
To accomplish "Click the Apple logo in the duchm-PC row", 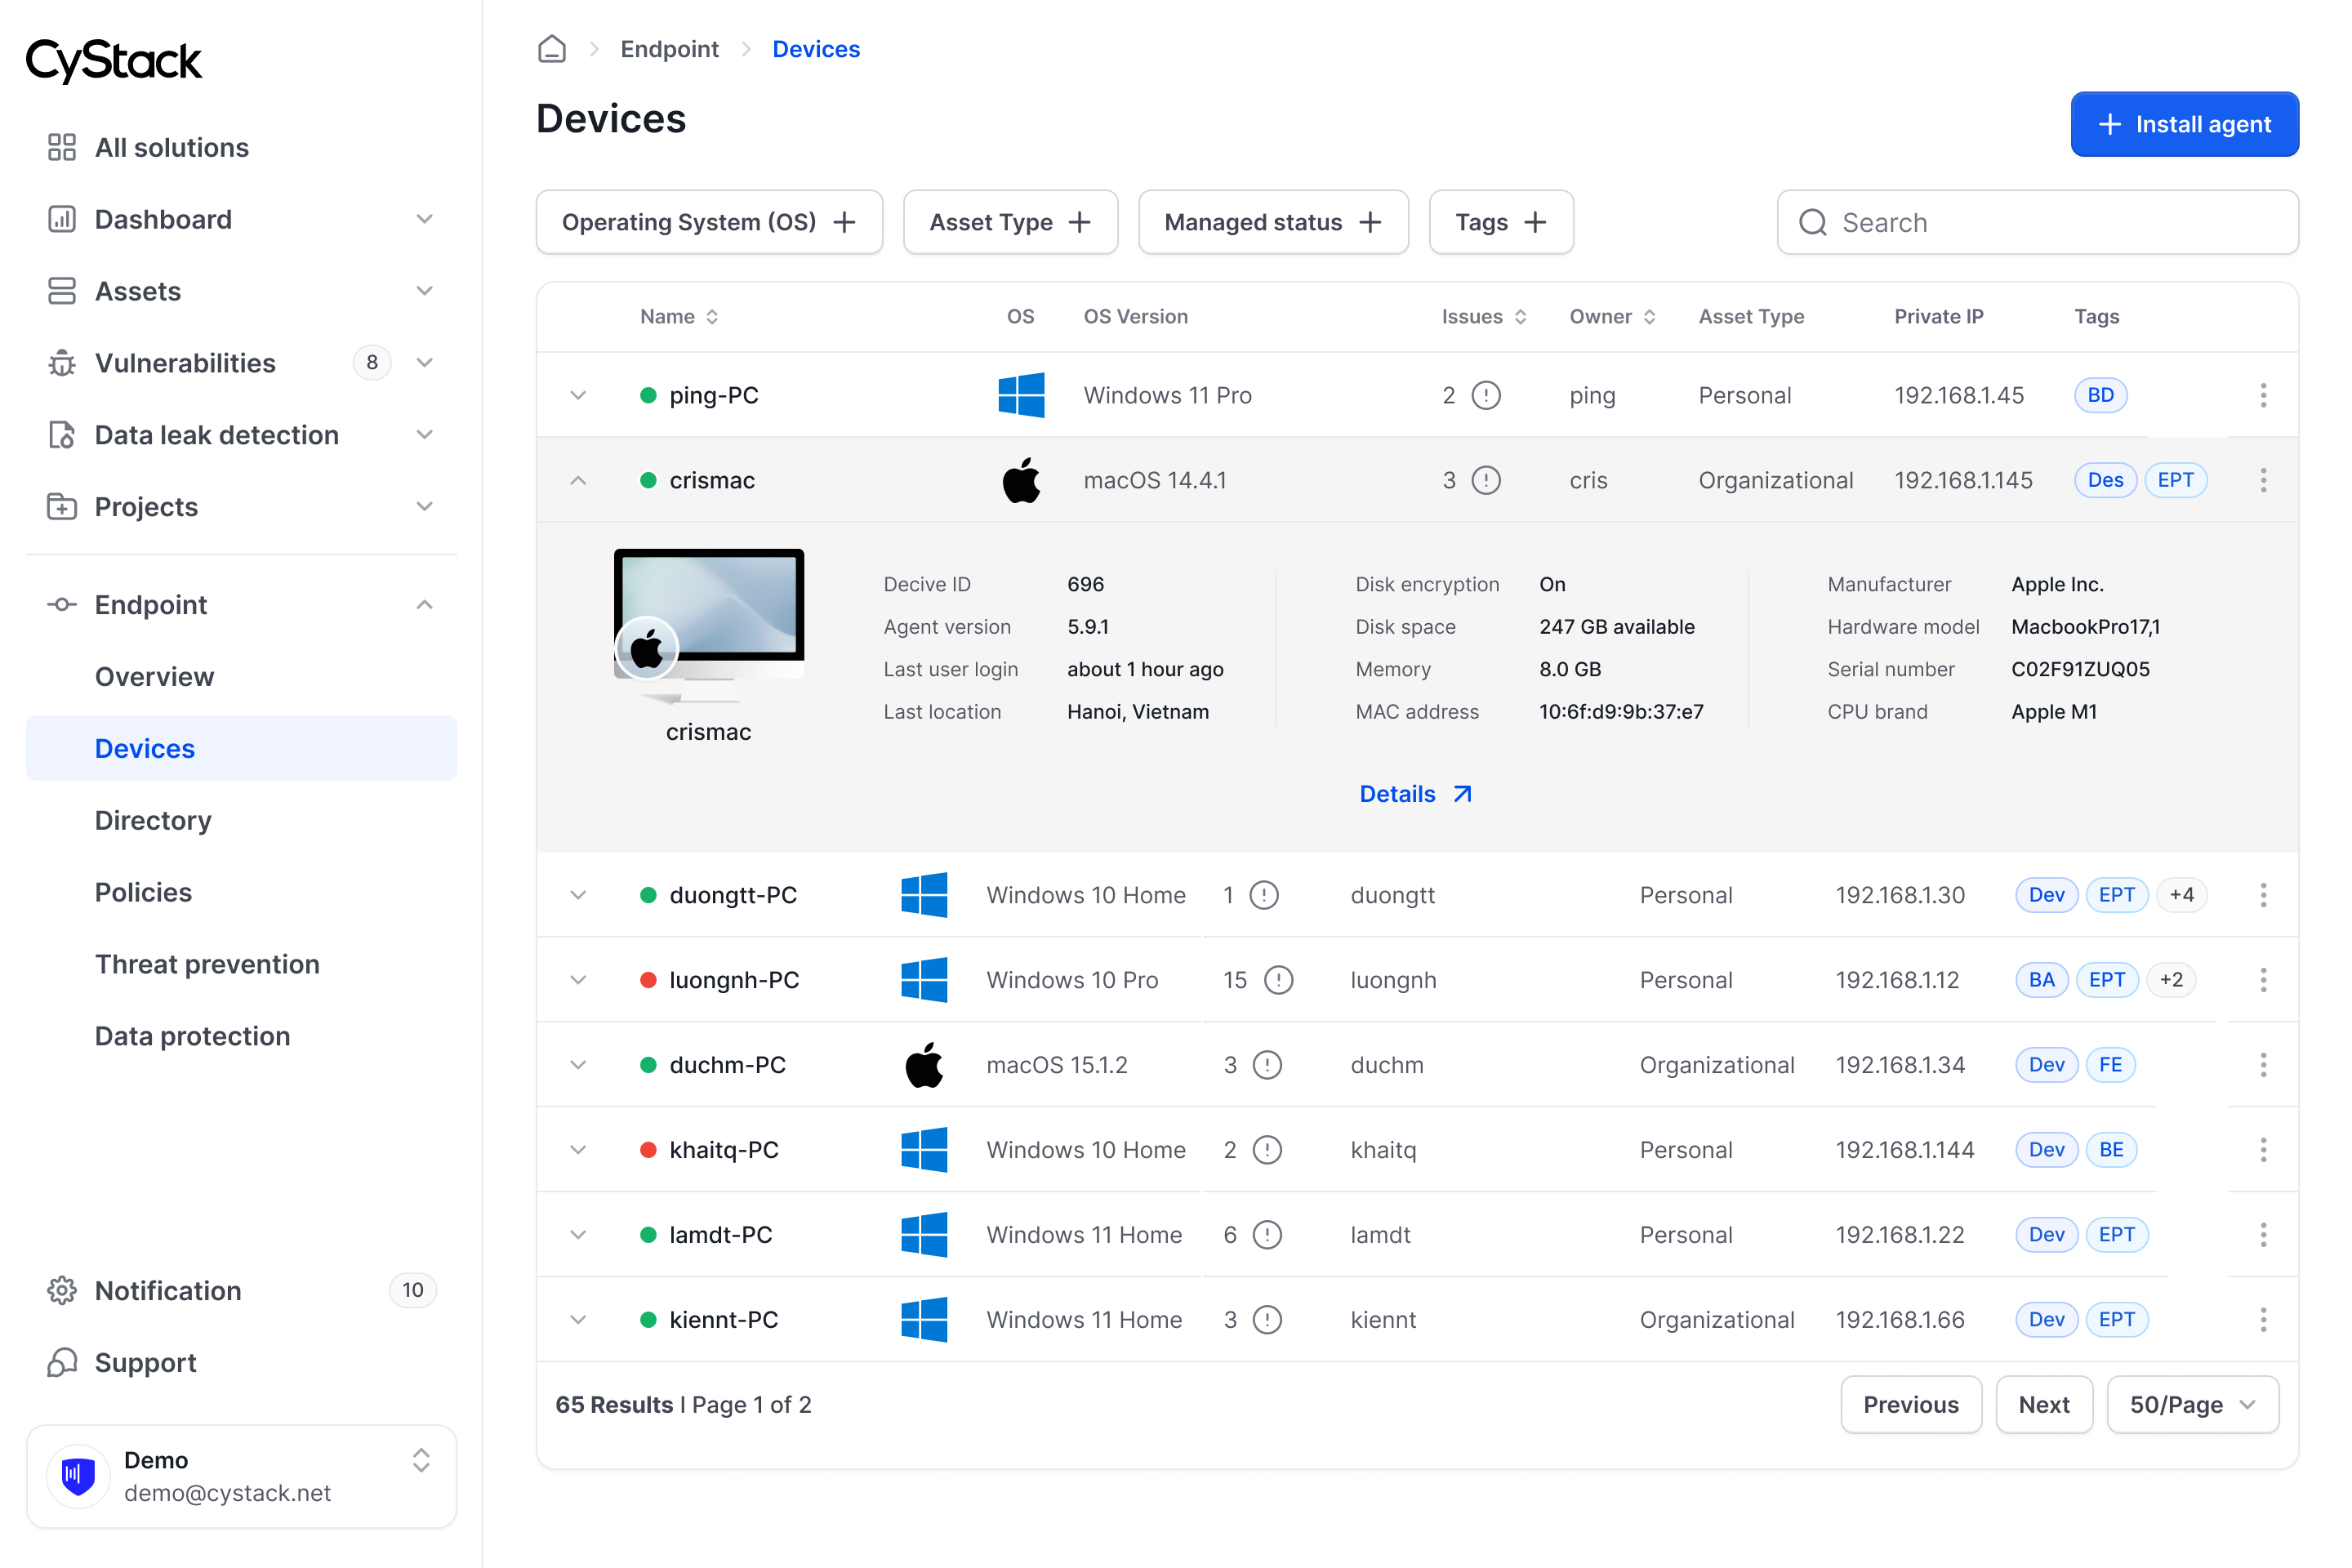I will pyautogui.click(x=923, y=1065).
